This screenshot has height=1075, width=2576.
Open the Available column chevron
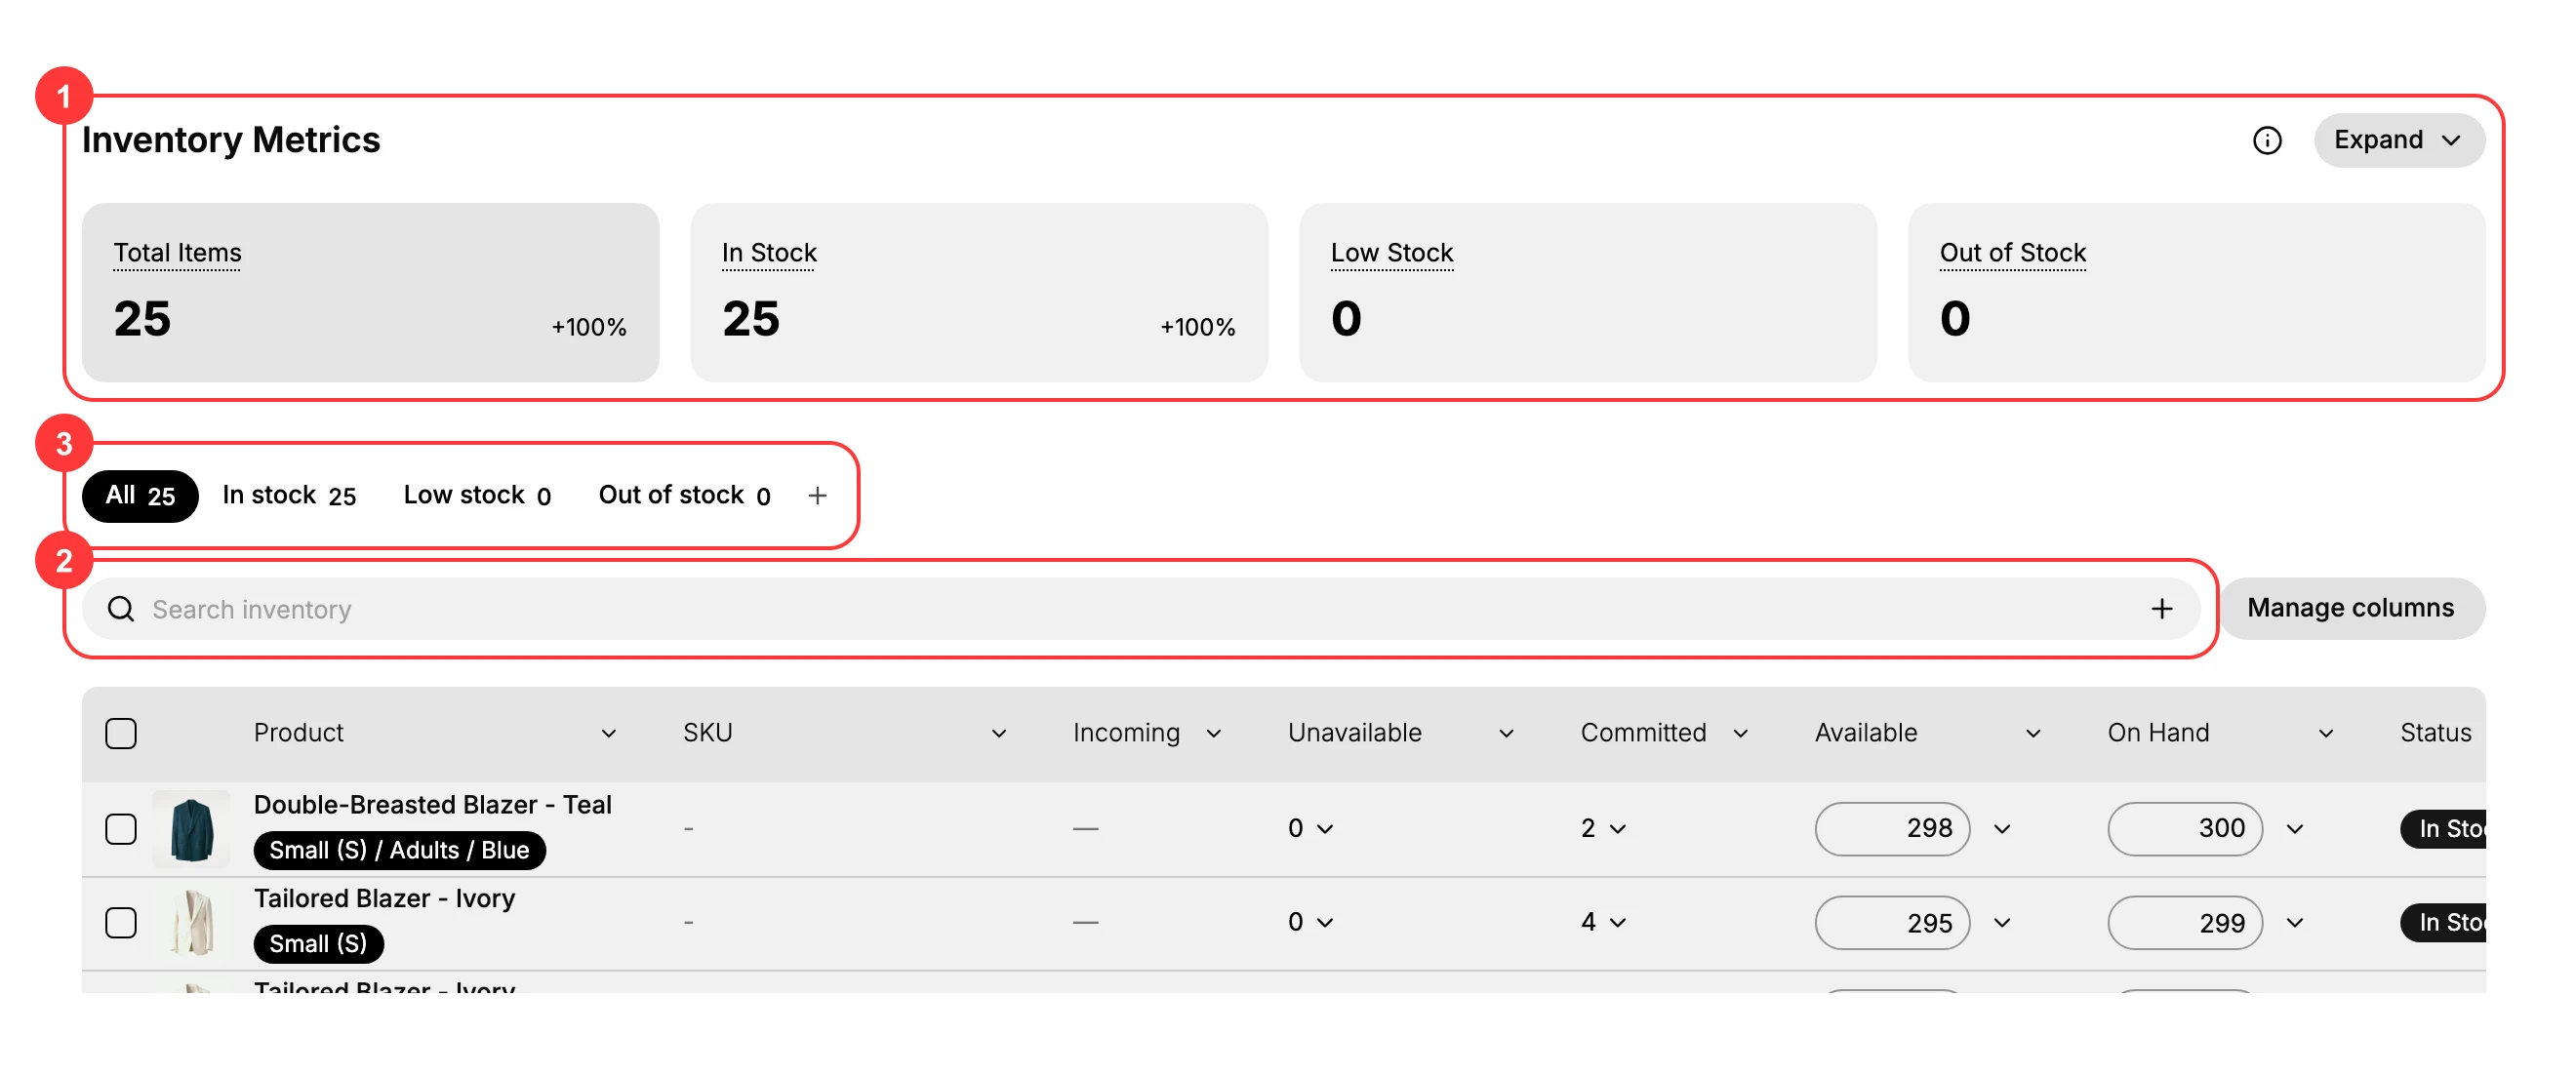(x=2032, y=733)
